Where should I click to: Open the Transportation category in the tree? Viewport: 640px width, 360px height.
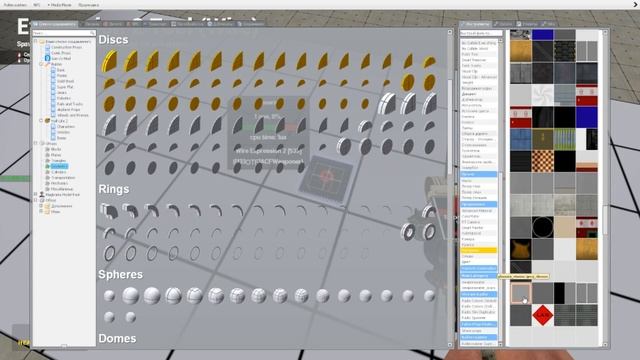[x=63, y=178]
